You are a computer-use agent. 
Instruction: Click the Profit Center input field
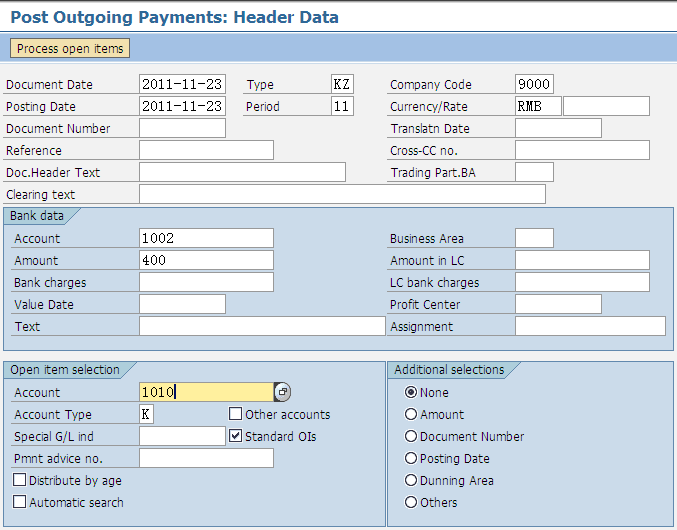[558, 304]
